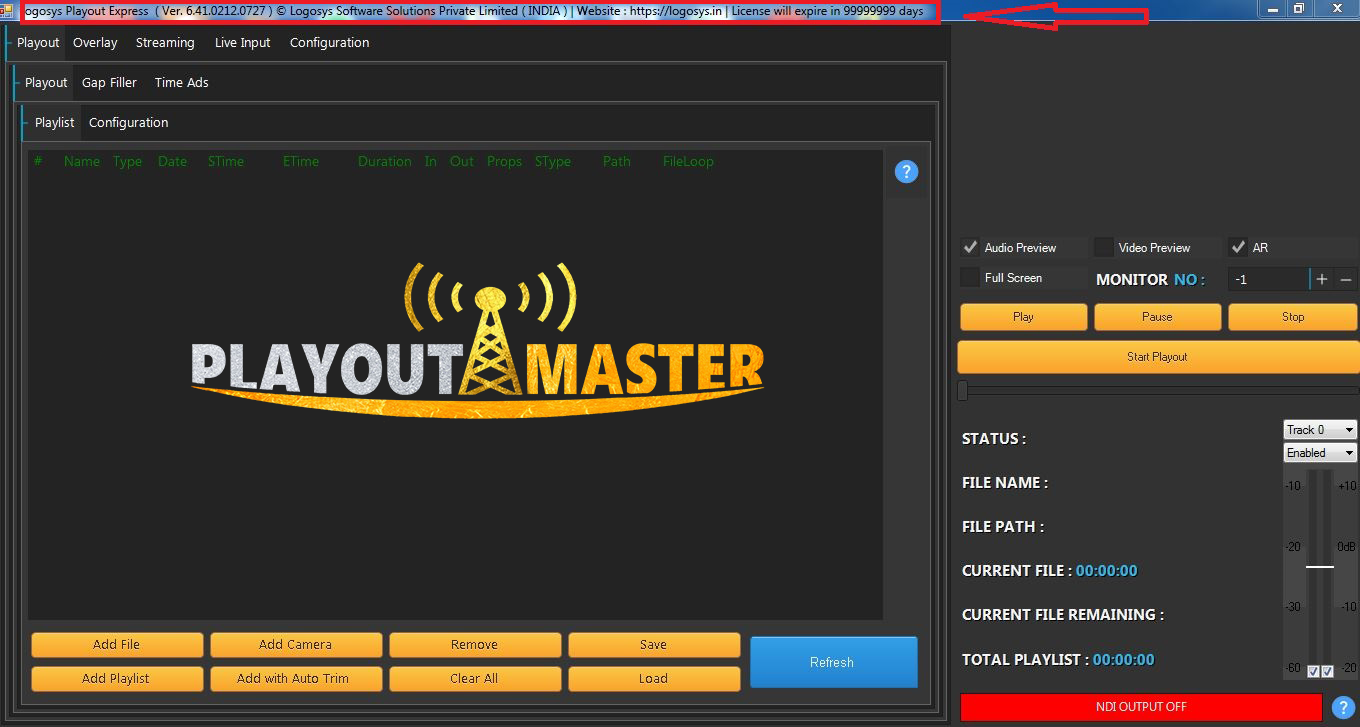Click the ETime column header
Viewport: 1360px width, 727px height.
coord(301,162)
